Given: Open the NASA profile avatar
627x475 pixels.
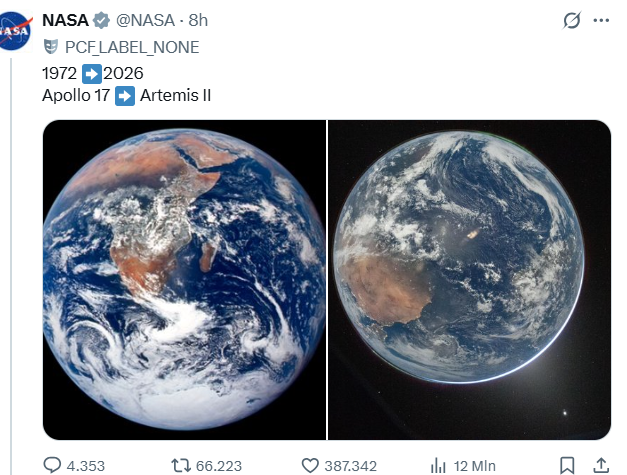Looking at the screenshot, I should tap(15, 32).
